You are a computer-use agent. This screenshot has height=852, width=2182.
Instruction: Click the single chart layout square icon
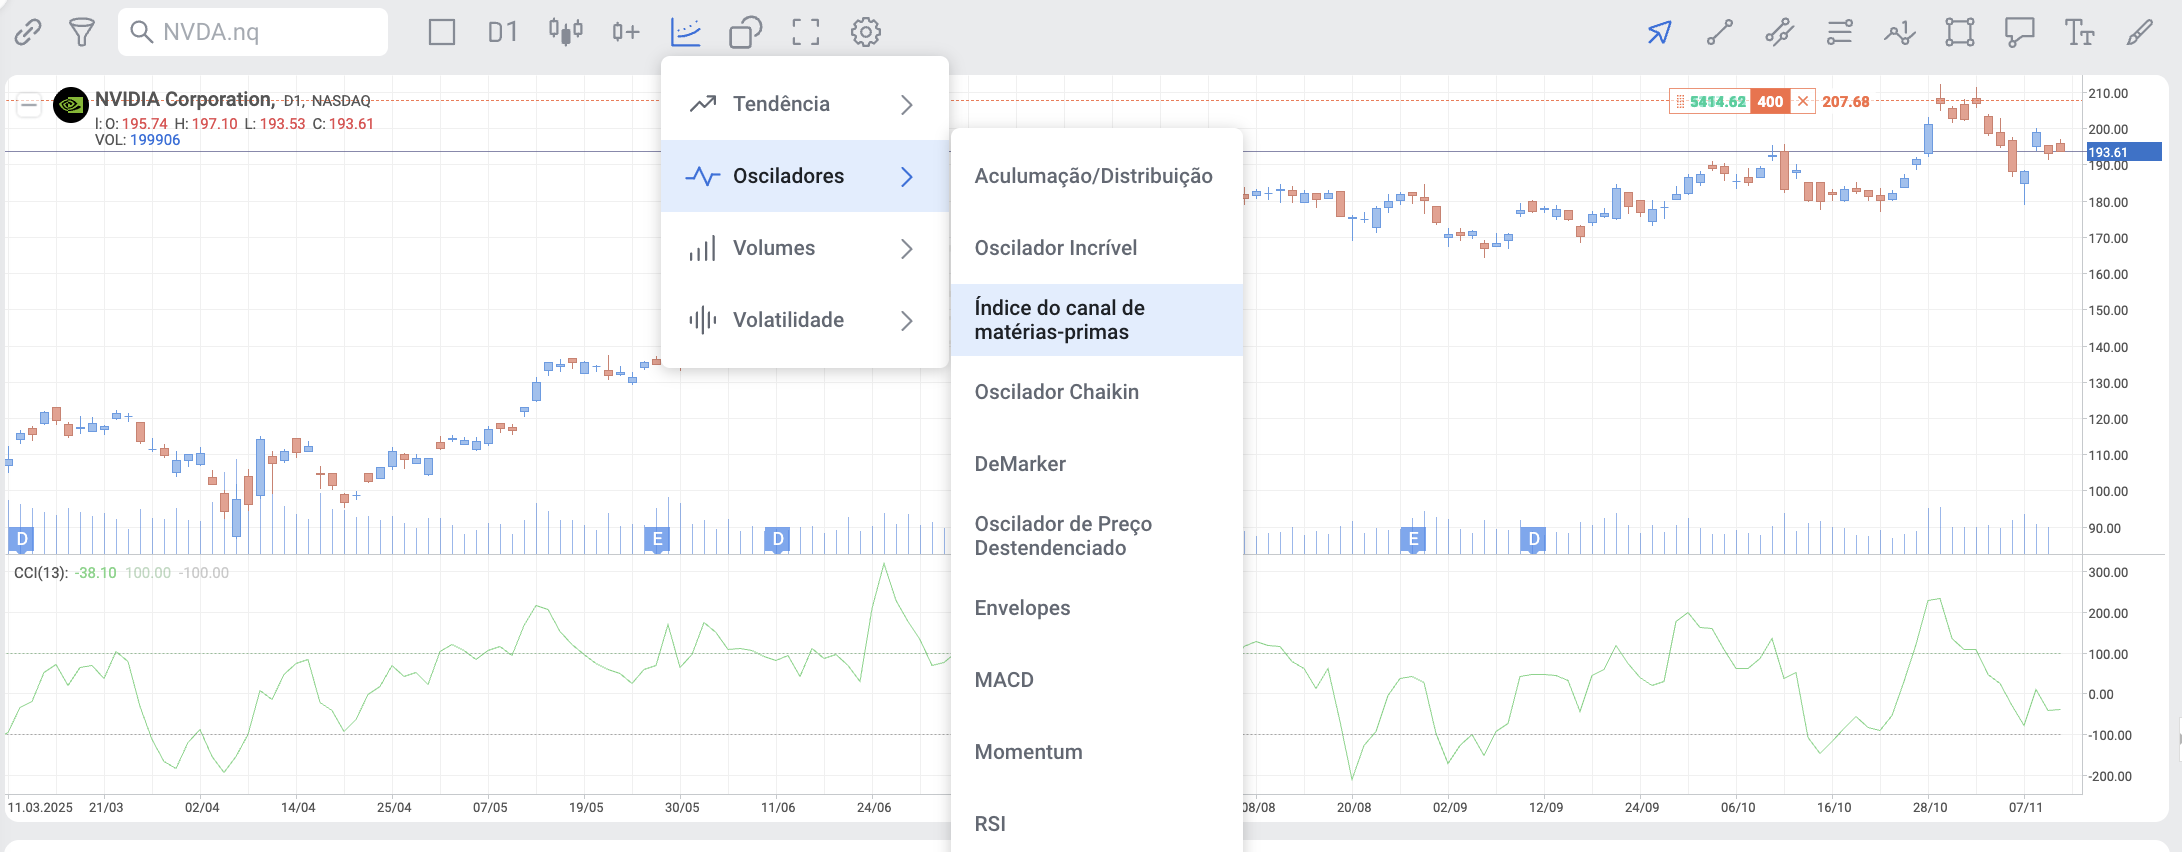tap(442, 32)
